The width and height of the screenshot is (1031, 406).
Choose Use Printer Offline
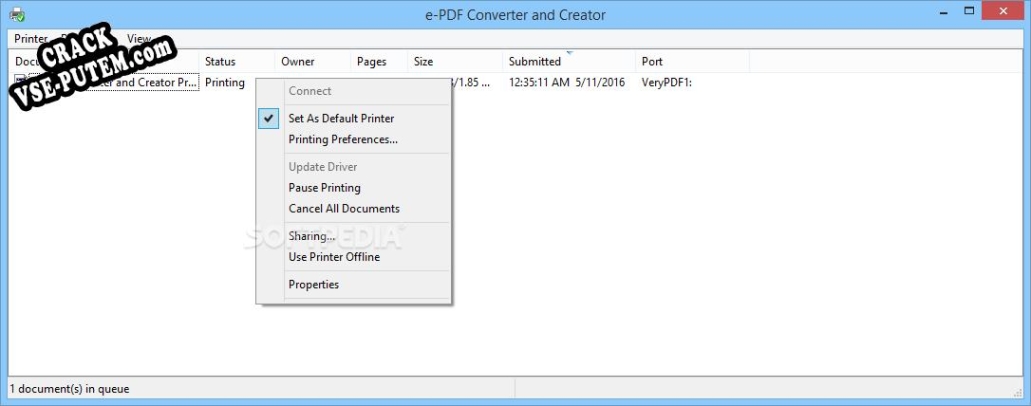[x=334, y=257]
